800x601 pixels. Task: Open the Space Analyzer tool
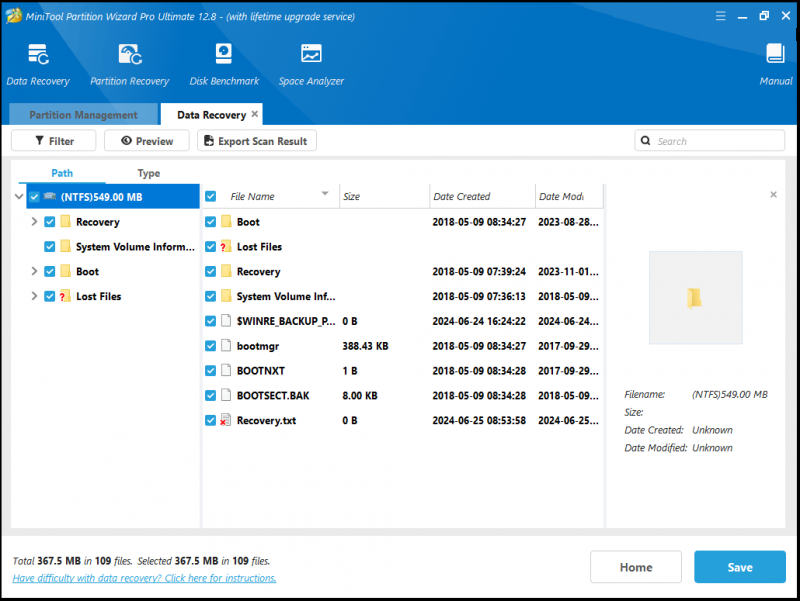(x=311, y=54)
